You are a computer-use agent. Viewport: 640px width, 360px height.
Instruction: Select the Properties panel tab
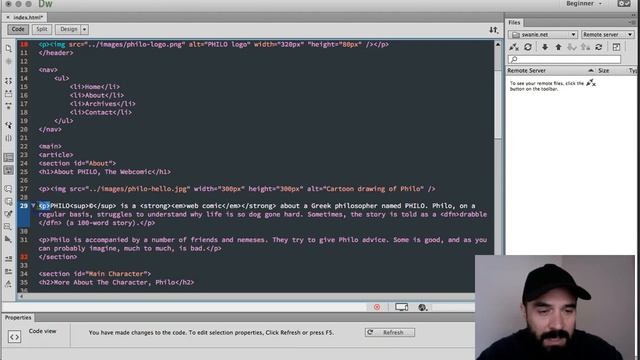click(x=18, y=317)
